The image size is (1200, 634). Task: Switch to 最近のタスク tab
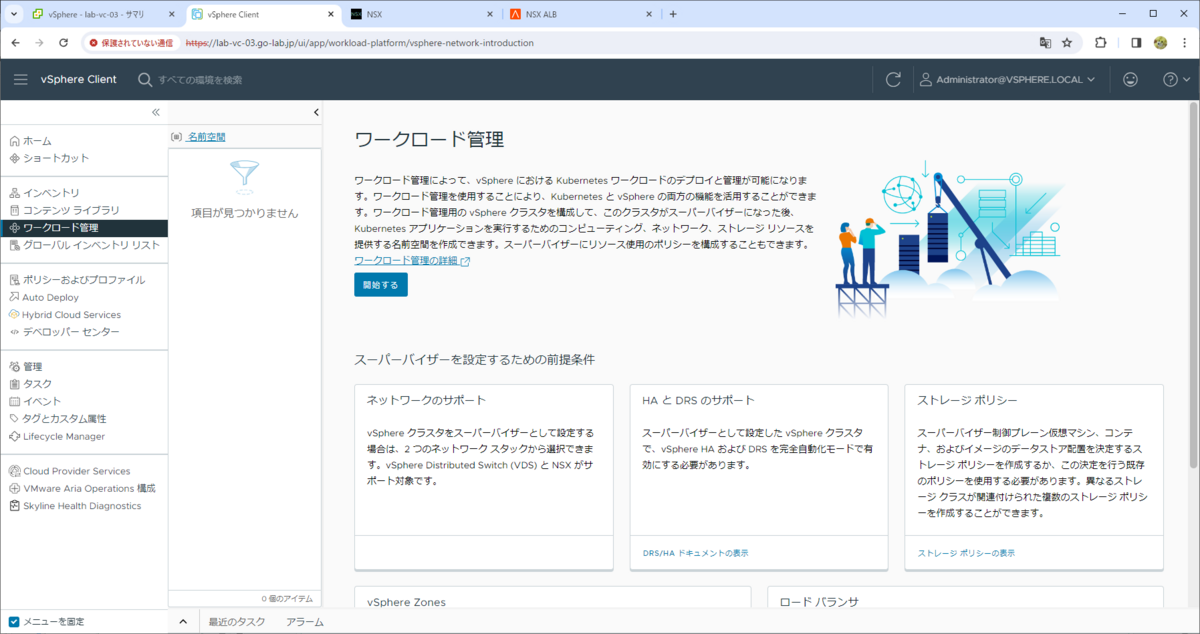coord(237,622)
